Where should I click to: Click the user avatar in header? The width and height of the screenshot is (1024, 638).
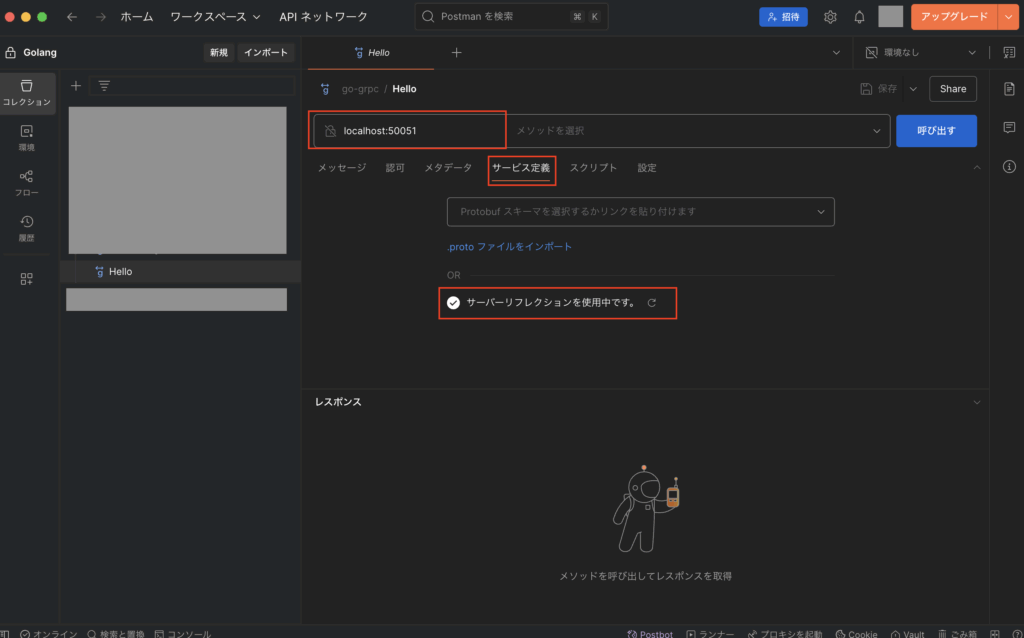[x=890, y=17]
